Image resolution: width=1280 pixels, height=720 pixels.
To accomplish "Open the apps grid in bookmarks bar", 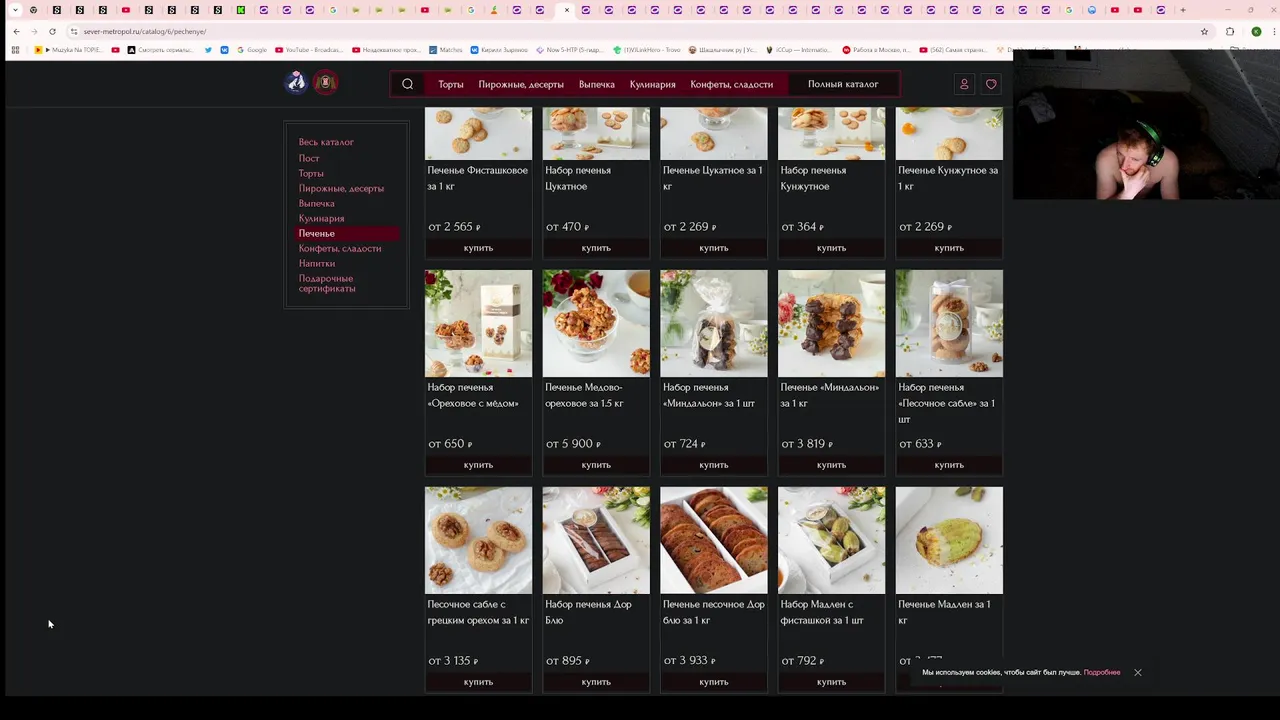I will pyautogui.click(x=15, y=49).
